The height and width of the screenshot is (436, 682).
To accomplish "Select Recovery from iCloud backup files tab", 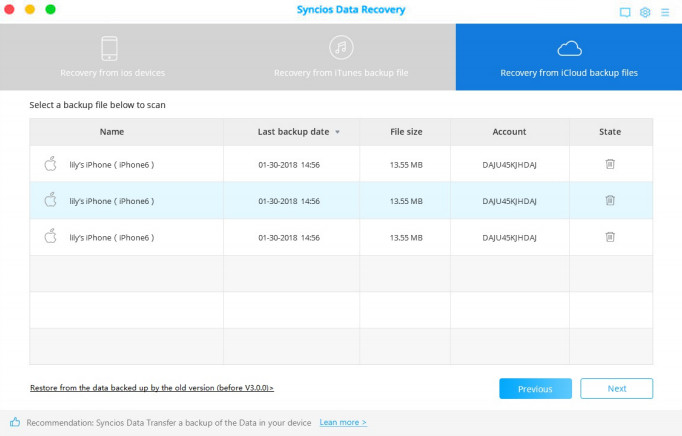I will click(x=569, y=57).
